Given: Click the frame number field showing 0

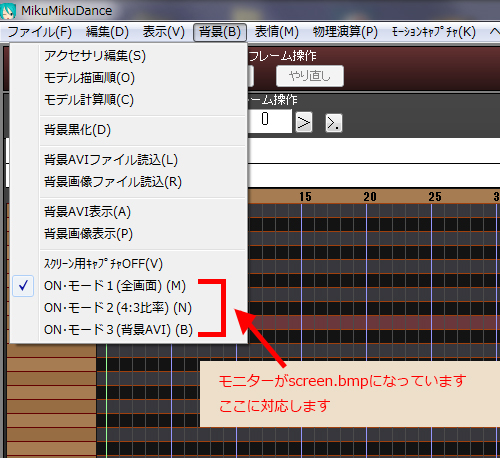Looking at the screenshot, I should click(269, 121).
